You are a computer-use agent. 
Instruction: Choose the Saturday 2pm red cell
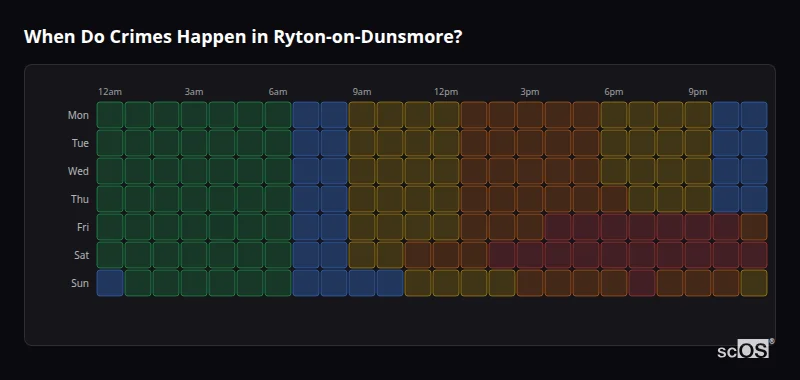[502, 255]
